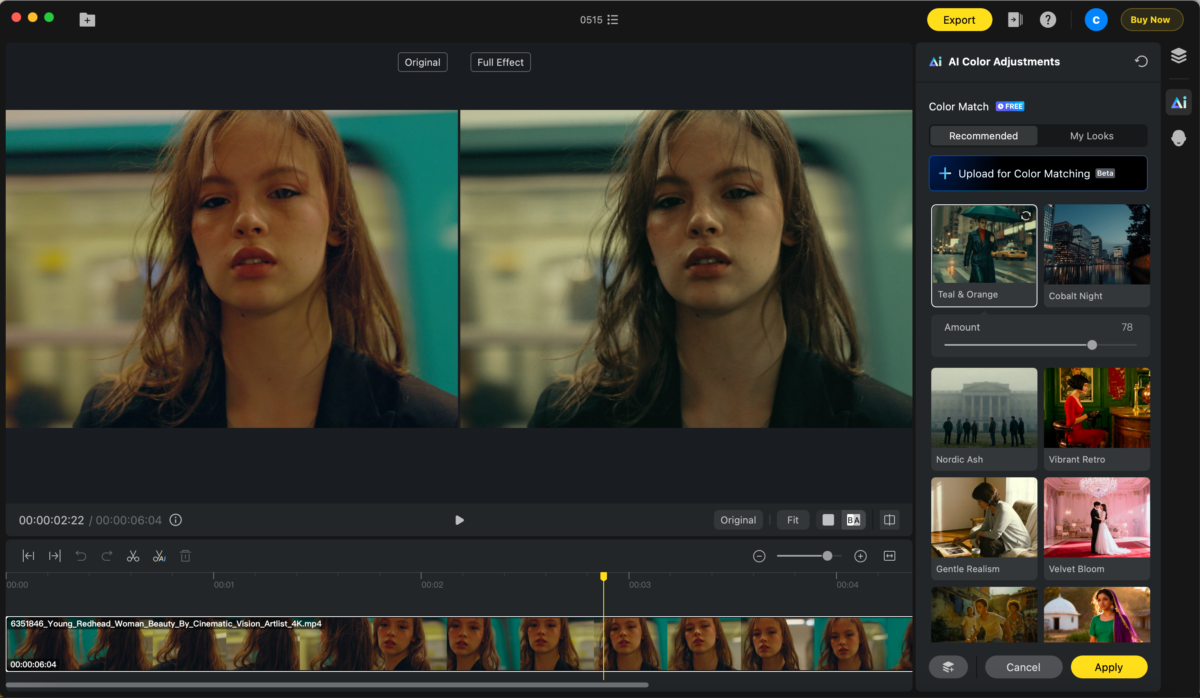Click the Amount value 78
This screenshot has height=698, width=1200.
pos(1127,327)
